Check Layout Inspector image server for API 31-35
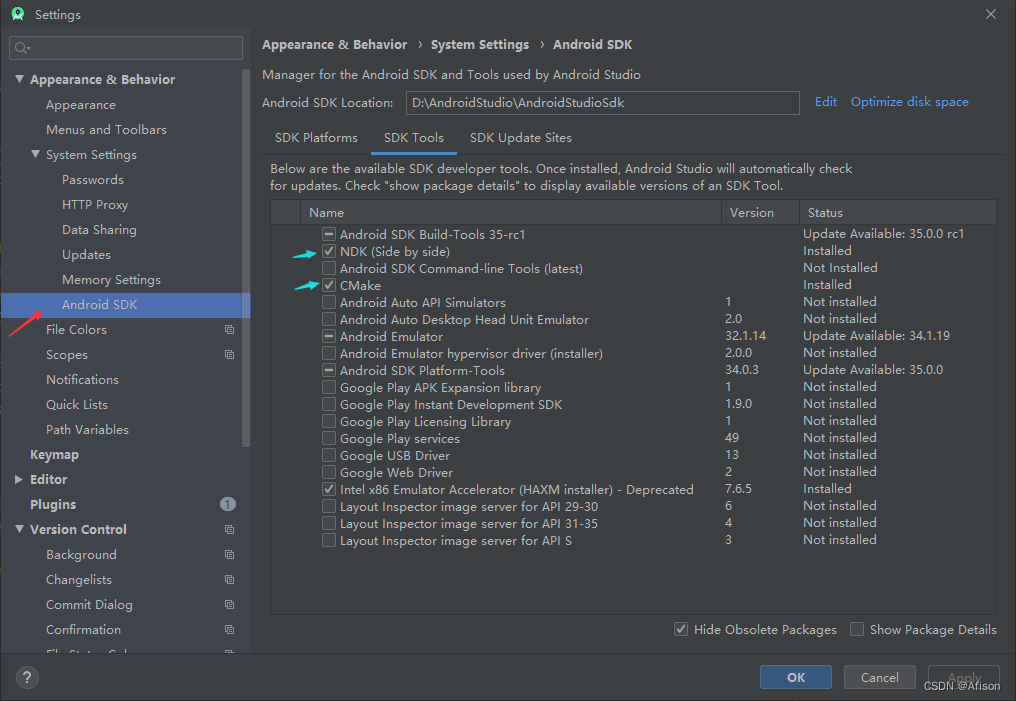The image size is (1016, 701). 329,523
